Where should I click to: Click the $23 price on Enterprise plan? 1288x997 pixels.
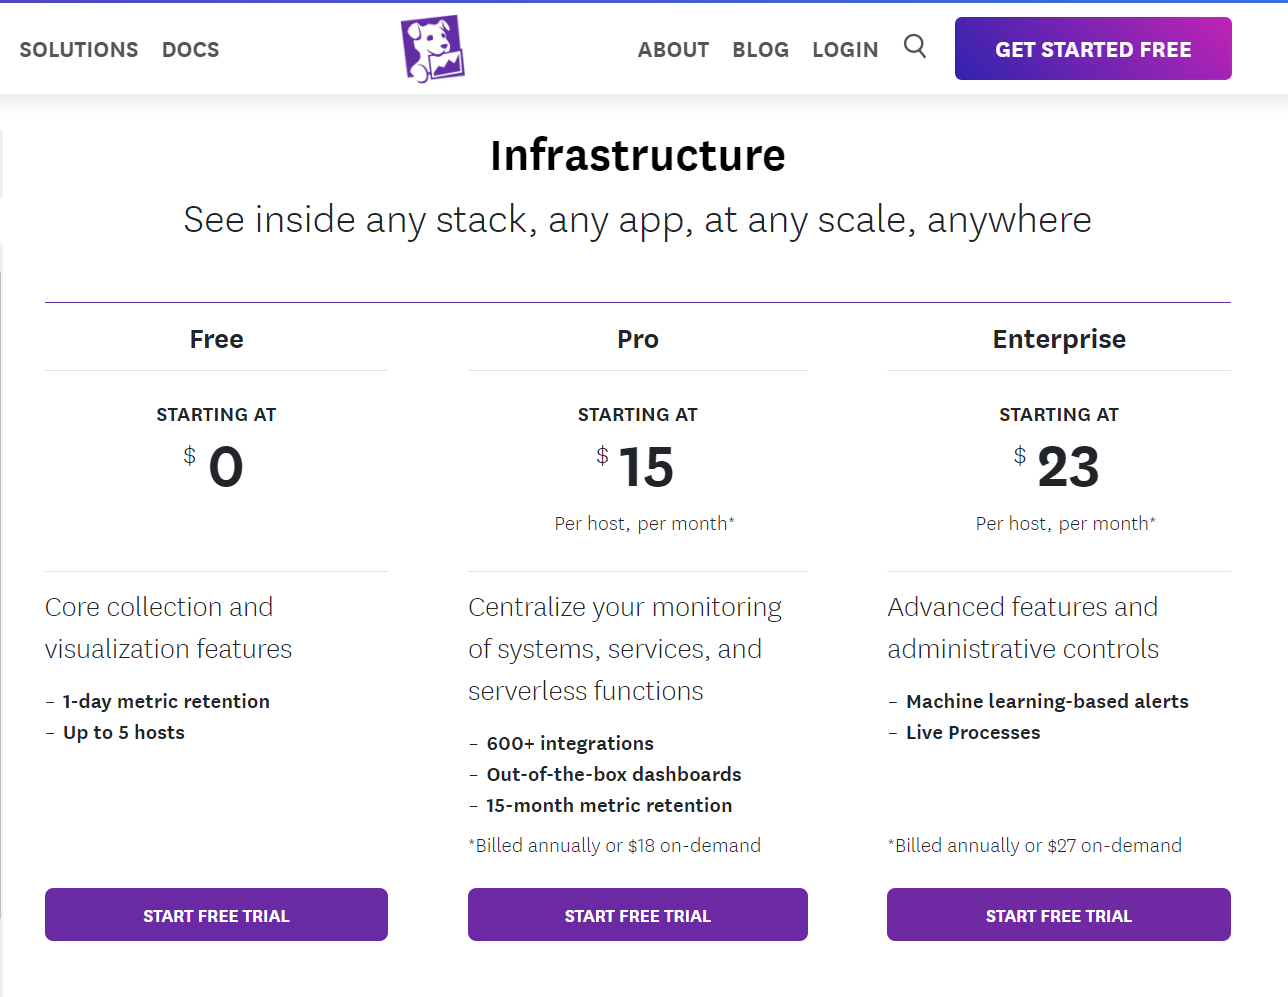coord(1057,467)
